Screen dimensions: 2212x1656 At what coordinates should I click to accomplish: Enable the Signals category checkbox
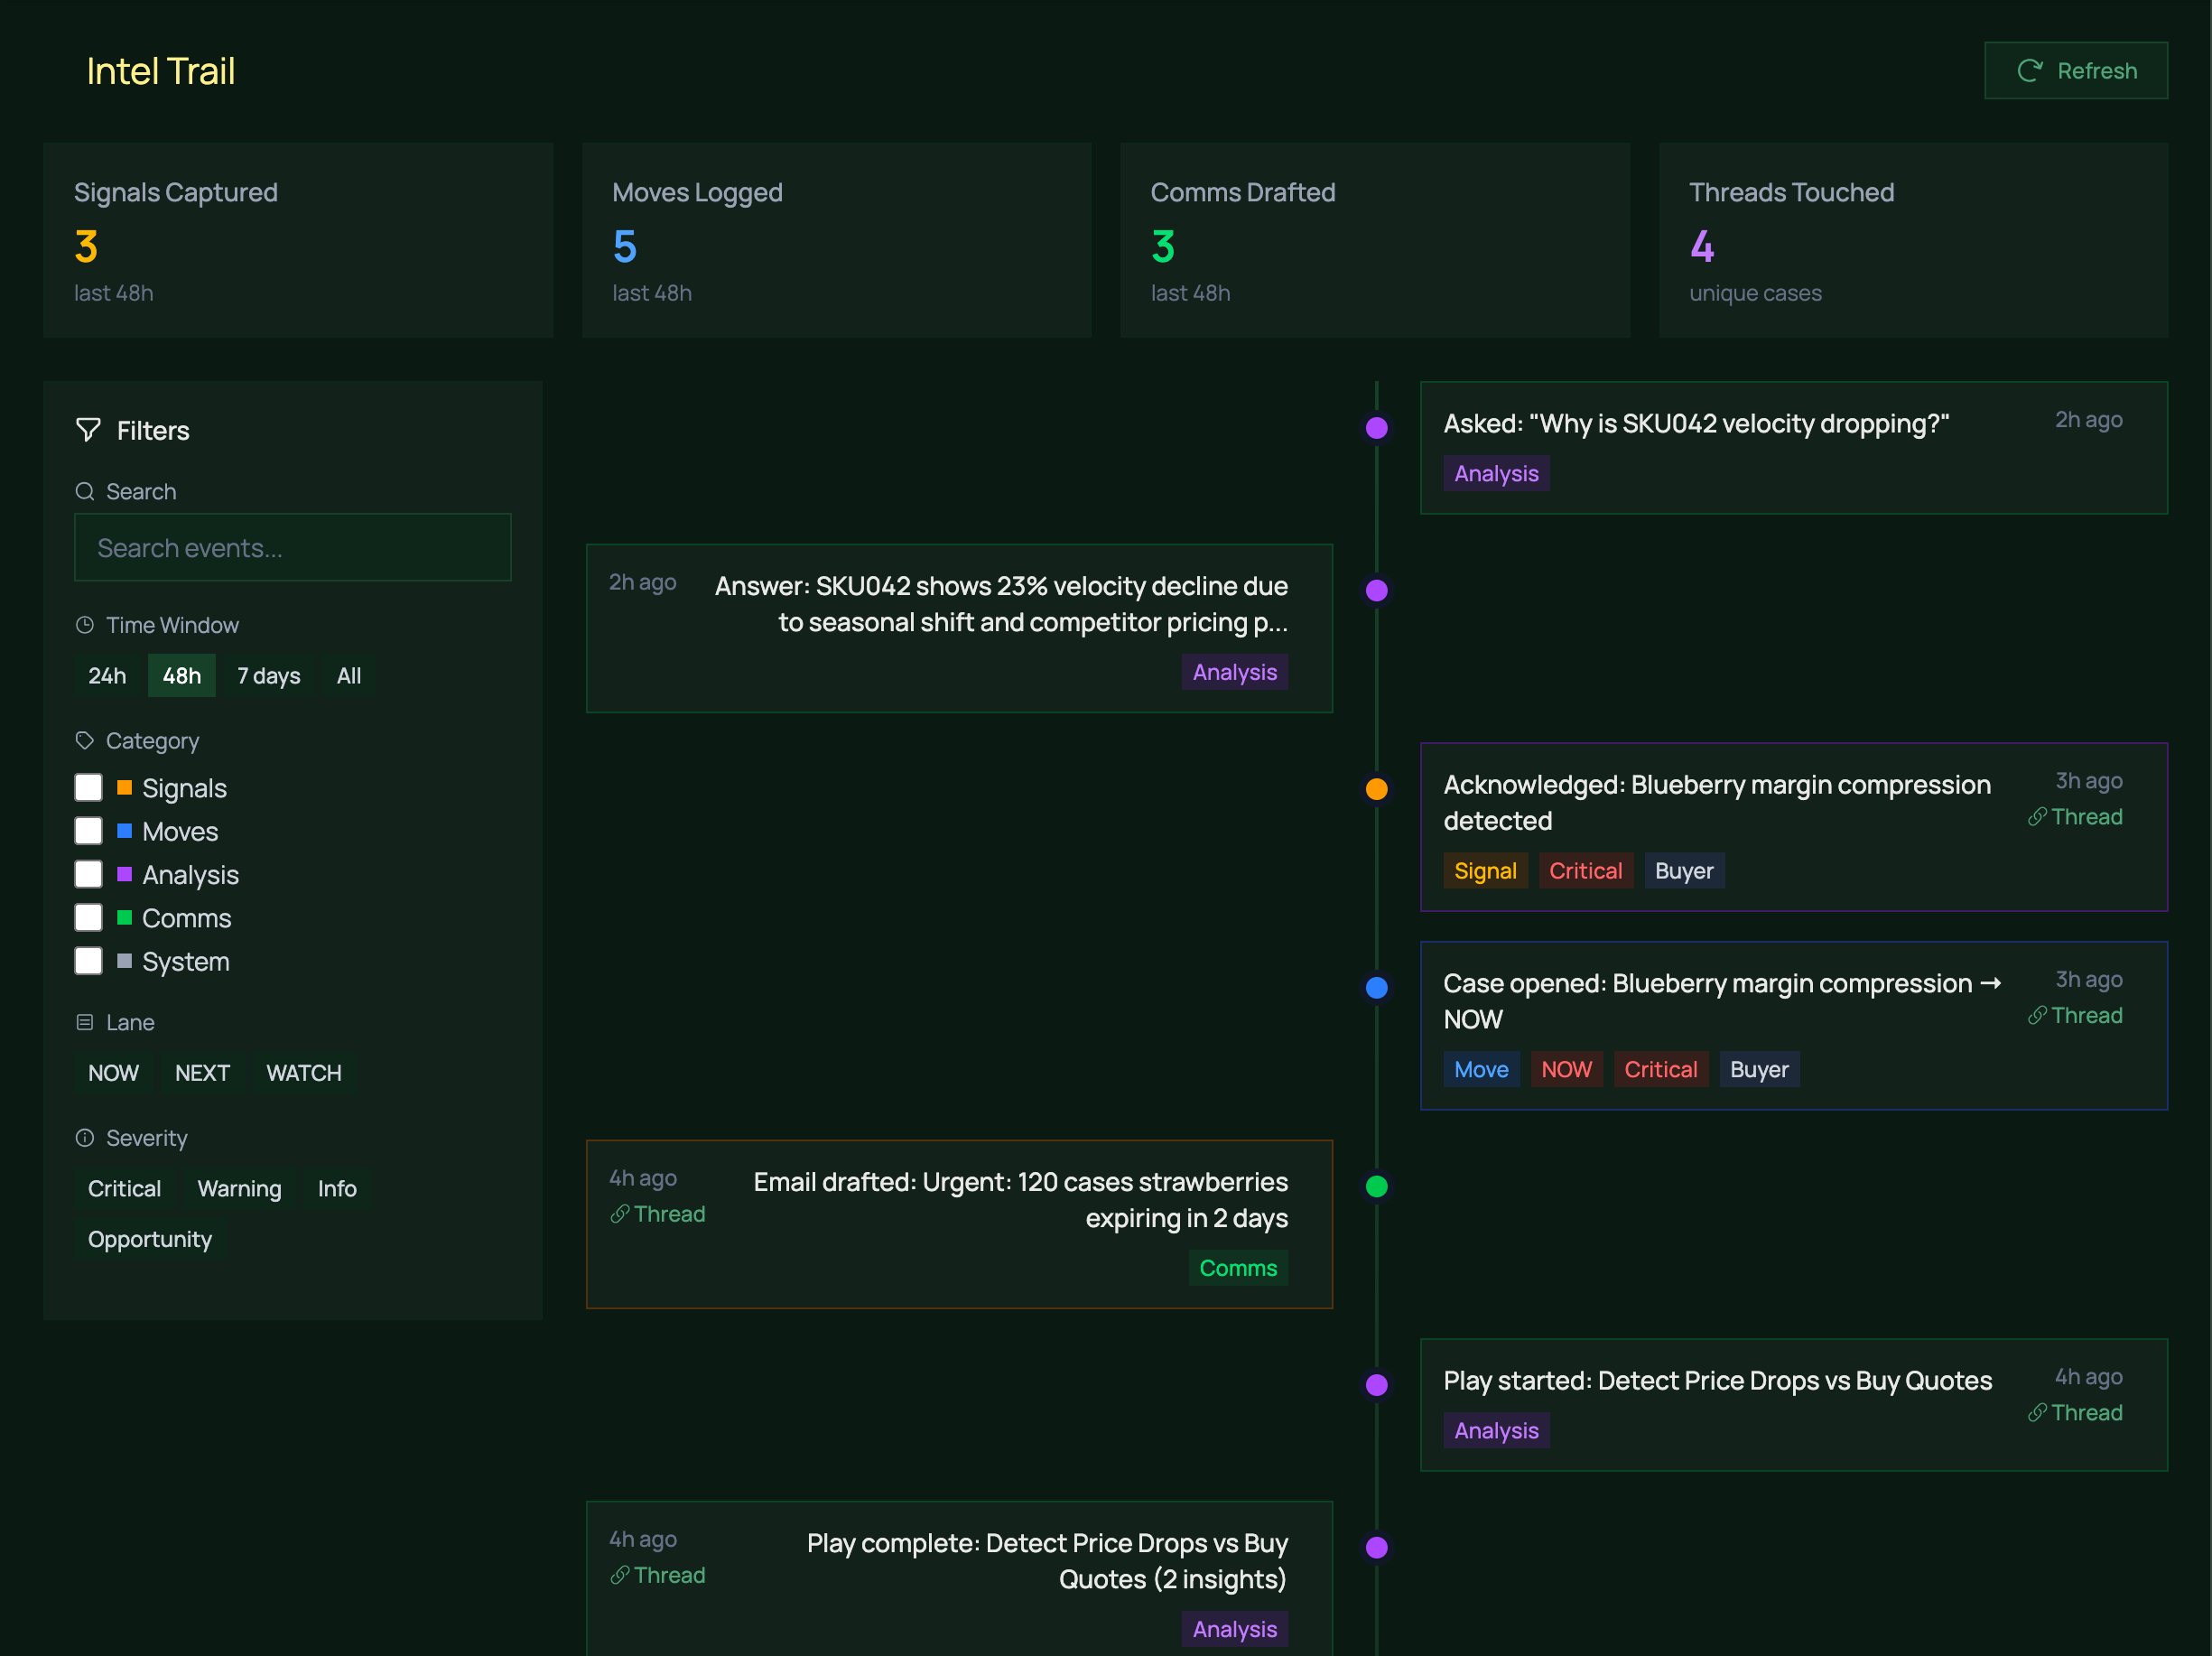click(89, 788)
